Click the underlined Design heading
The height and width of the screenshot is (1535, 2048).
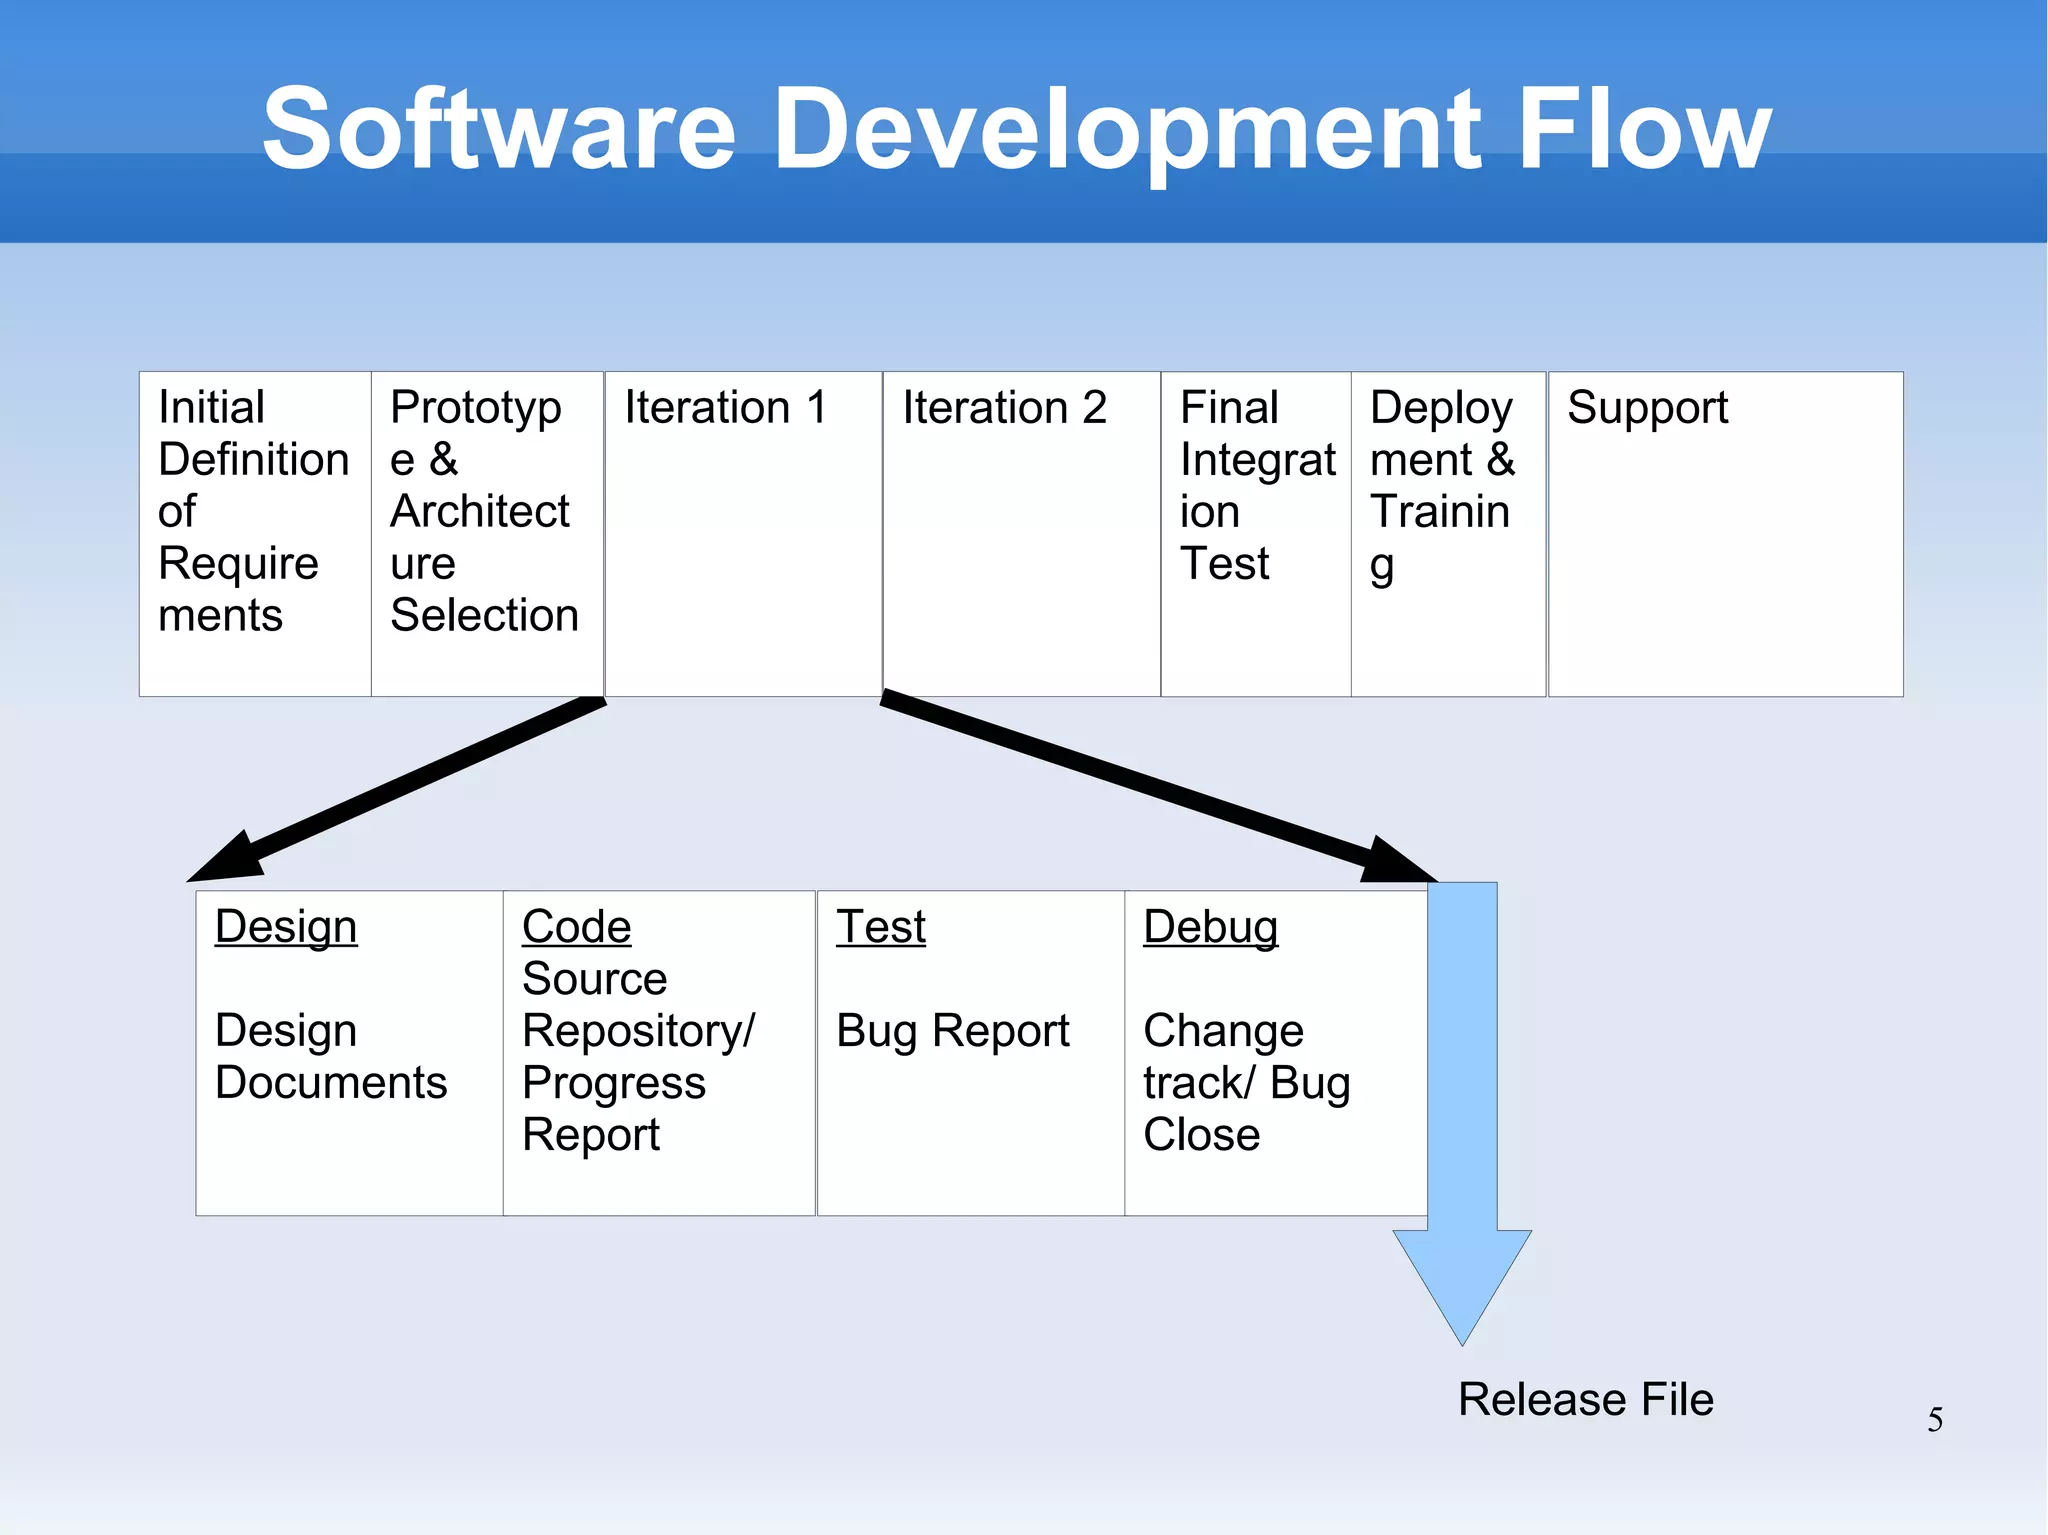coord(286,927)
